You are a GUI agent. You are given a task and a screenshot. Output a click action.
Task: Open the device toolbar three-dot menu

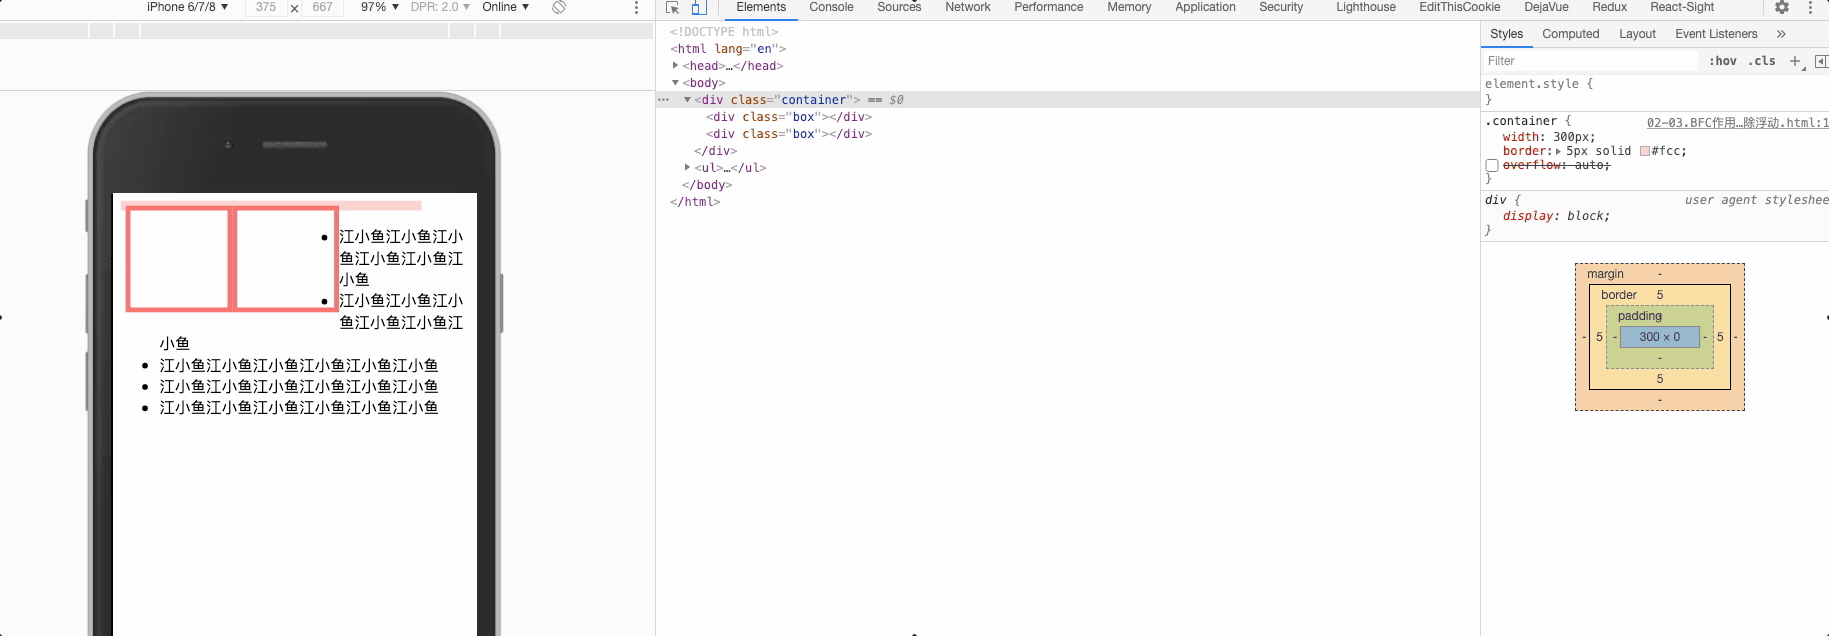click(636, 7)
